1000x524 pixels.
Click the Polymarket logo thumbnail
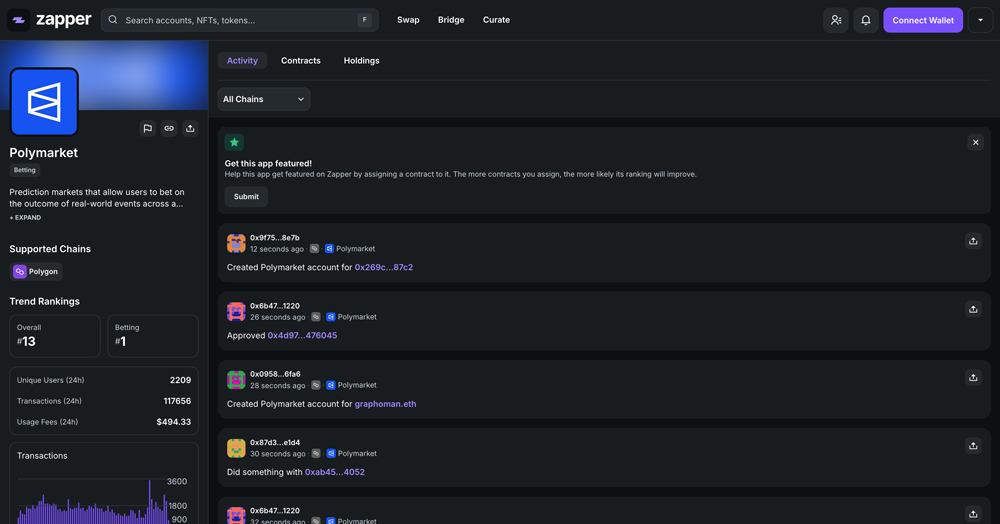(x=44, y=101)
